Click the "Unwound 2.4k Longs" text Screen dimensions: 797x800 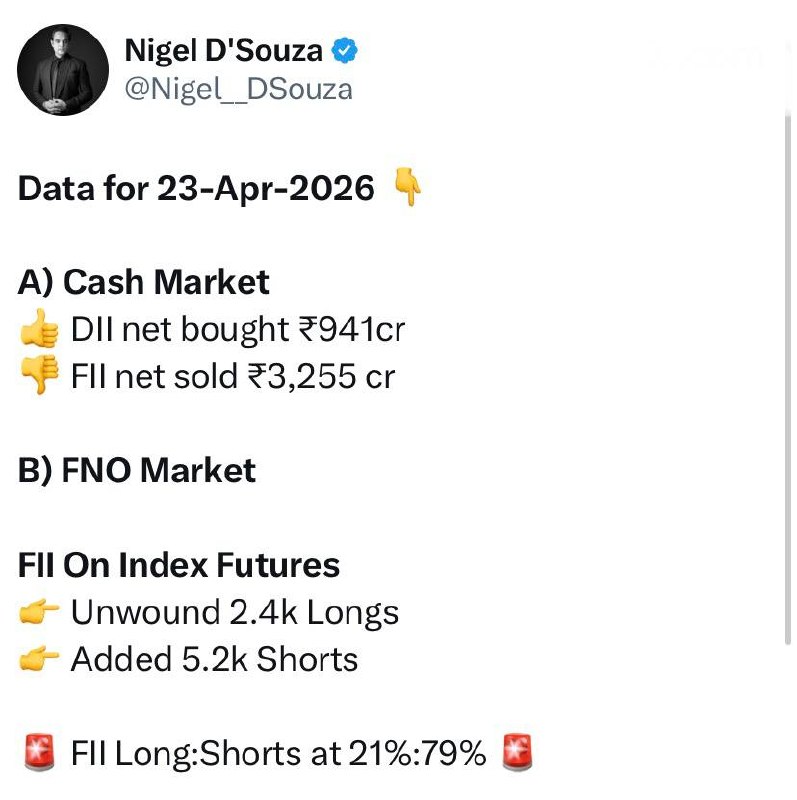tap(235, 613)
